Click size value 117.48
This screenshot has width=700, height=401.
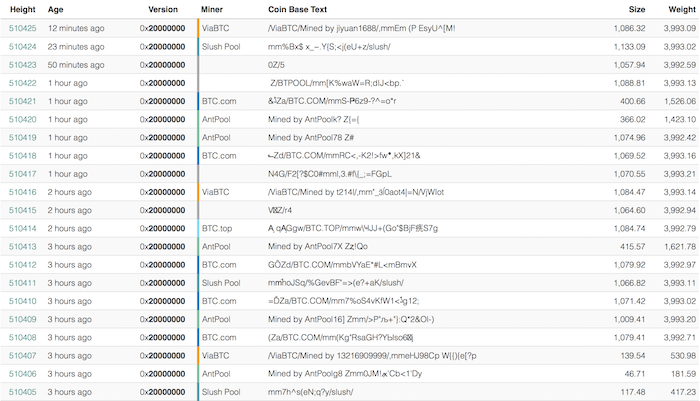pos(633,392)
